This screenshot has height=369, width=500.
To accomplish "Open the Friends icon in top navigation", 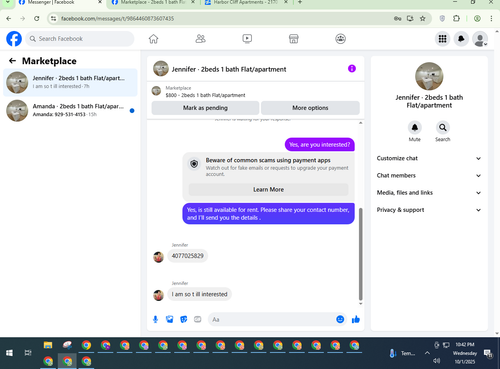I will click(200, 39).
